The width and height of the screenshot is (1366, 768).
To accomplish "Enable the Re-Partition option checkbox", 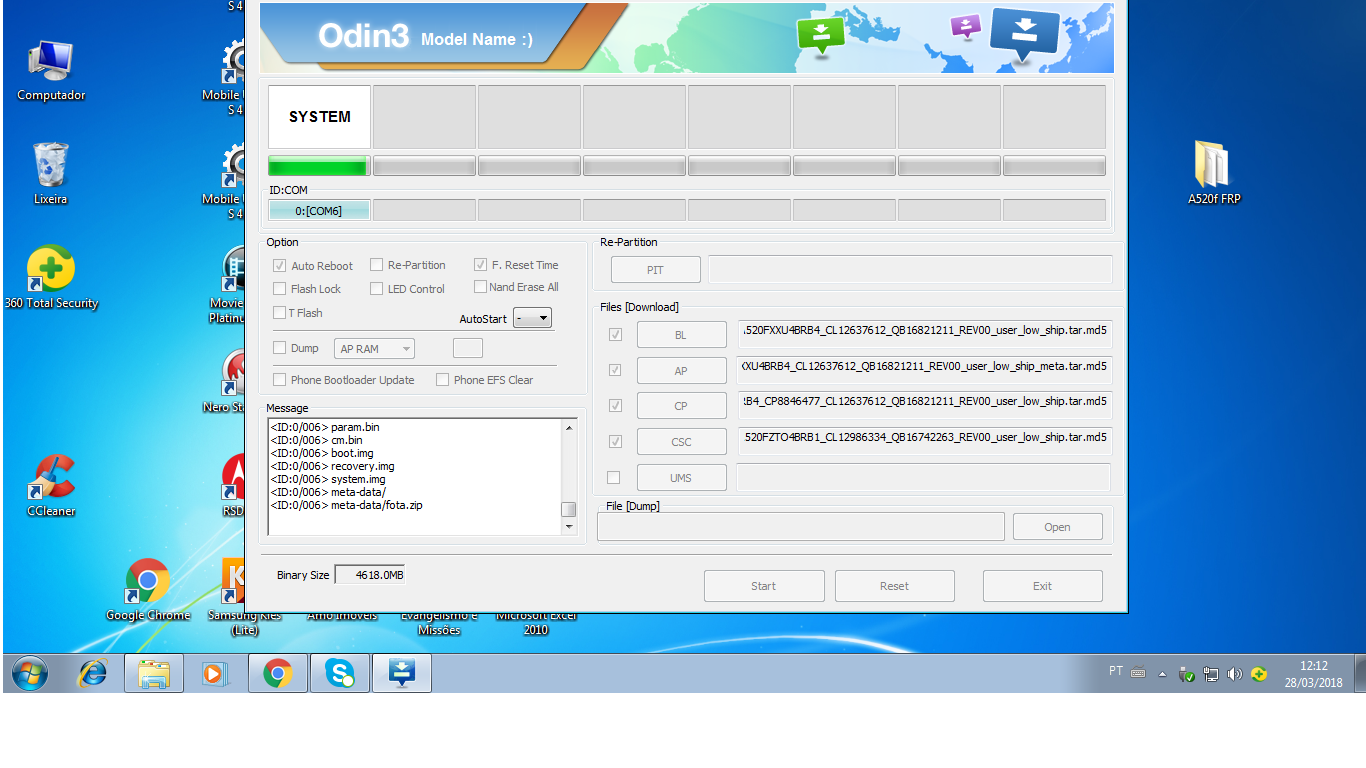I will click(376, 265).
